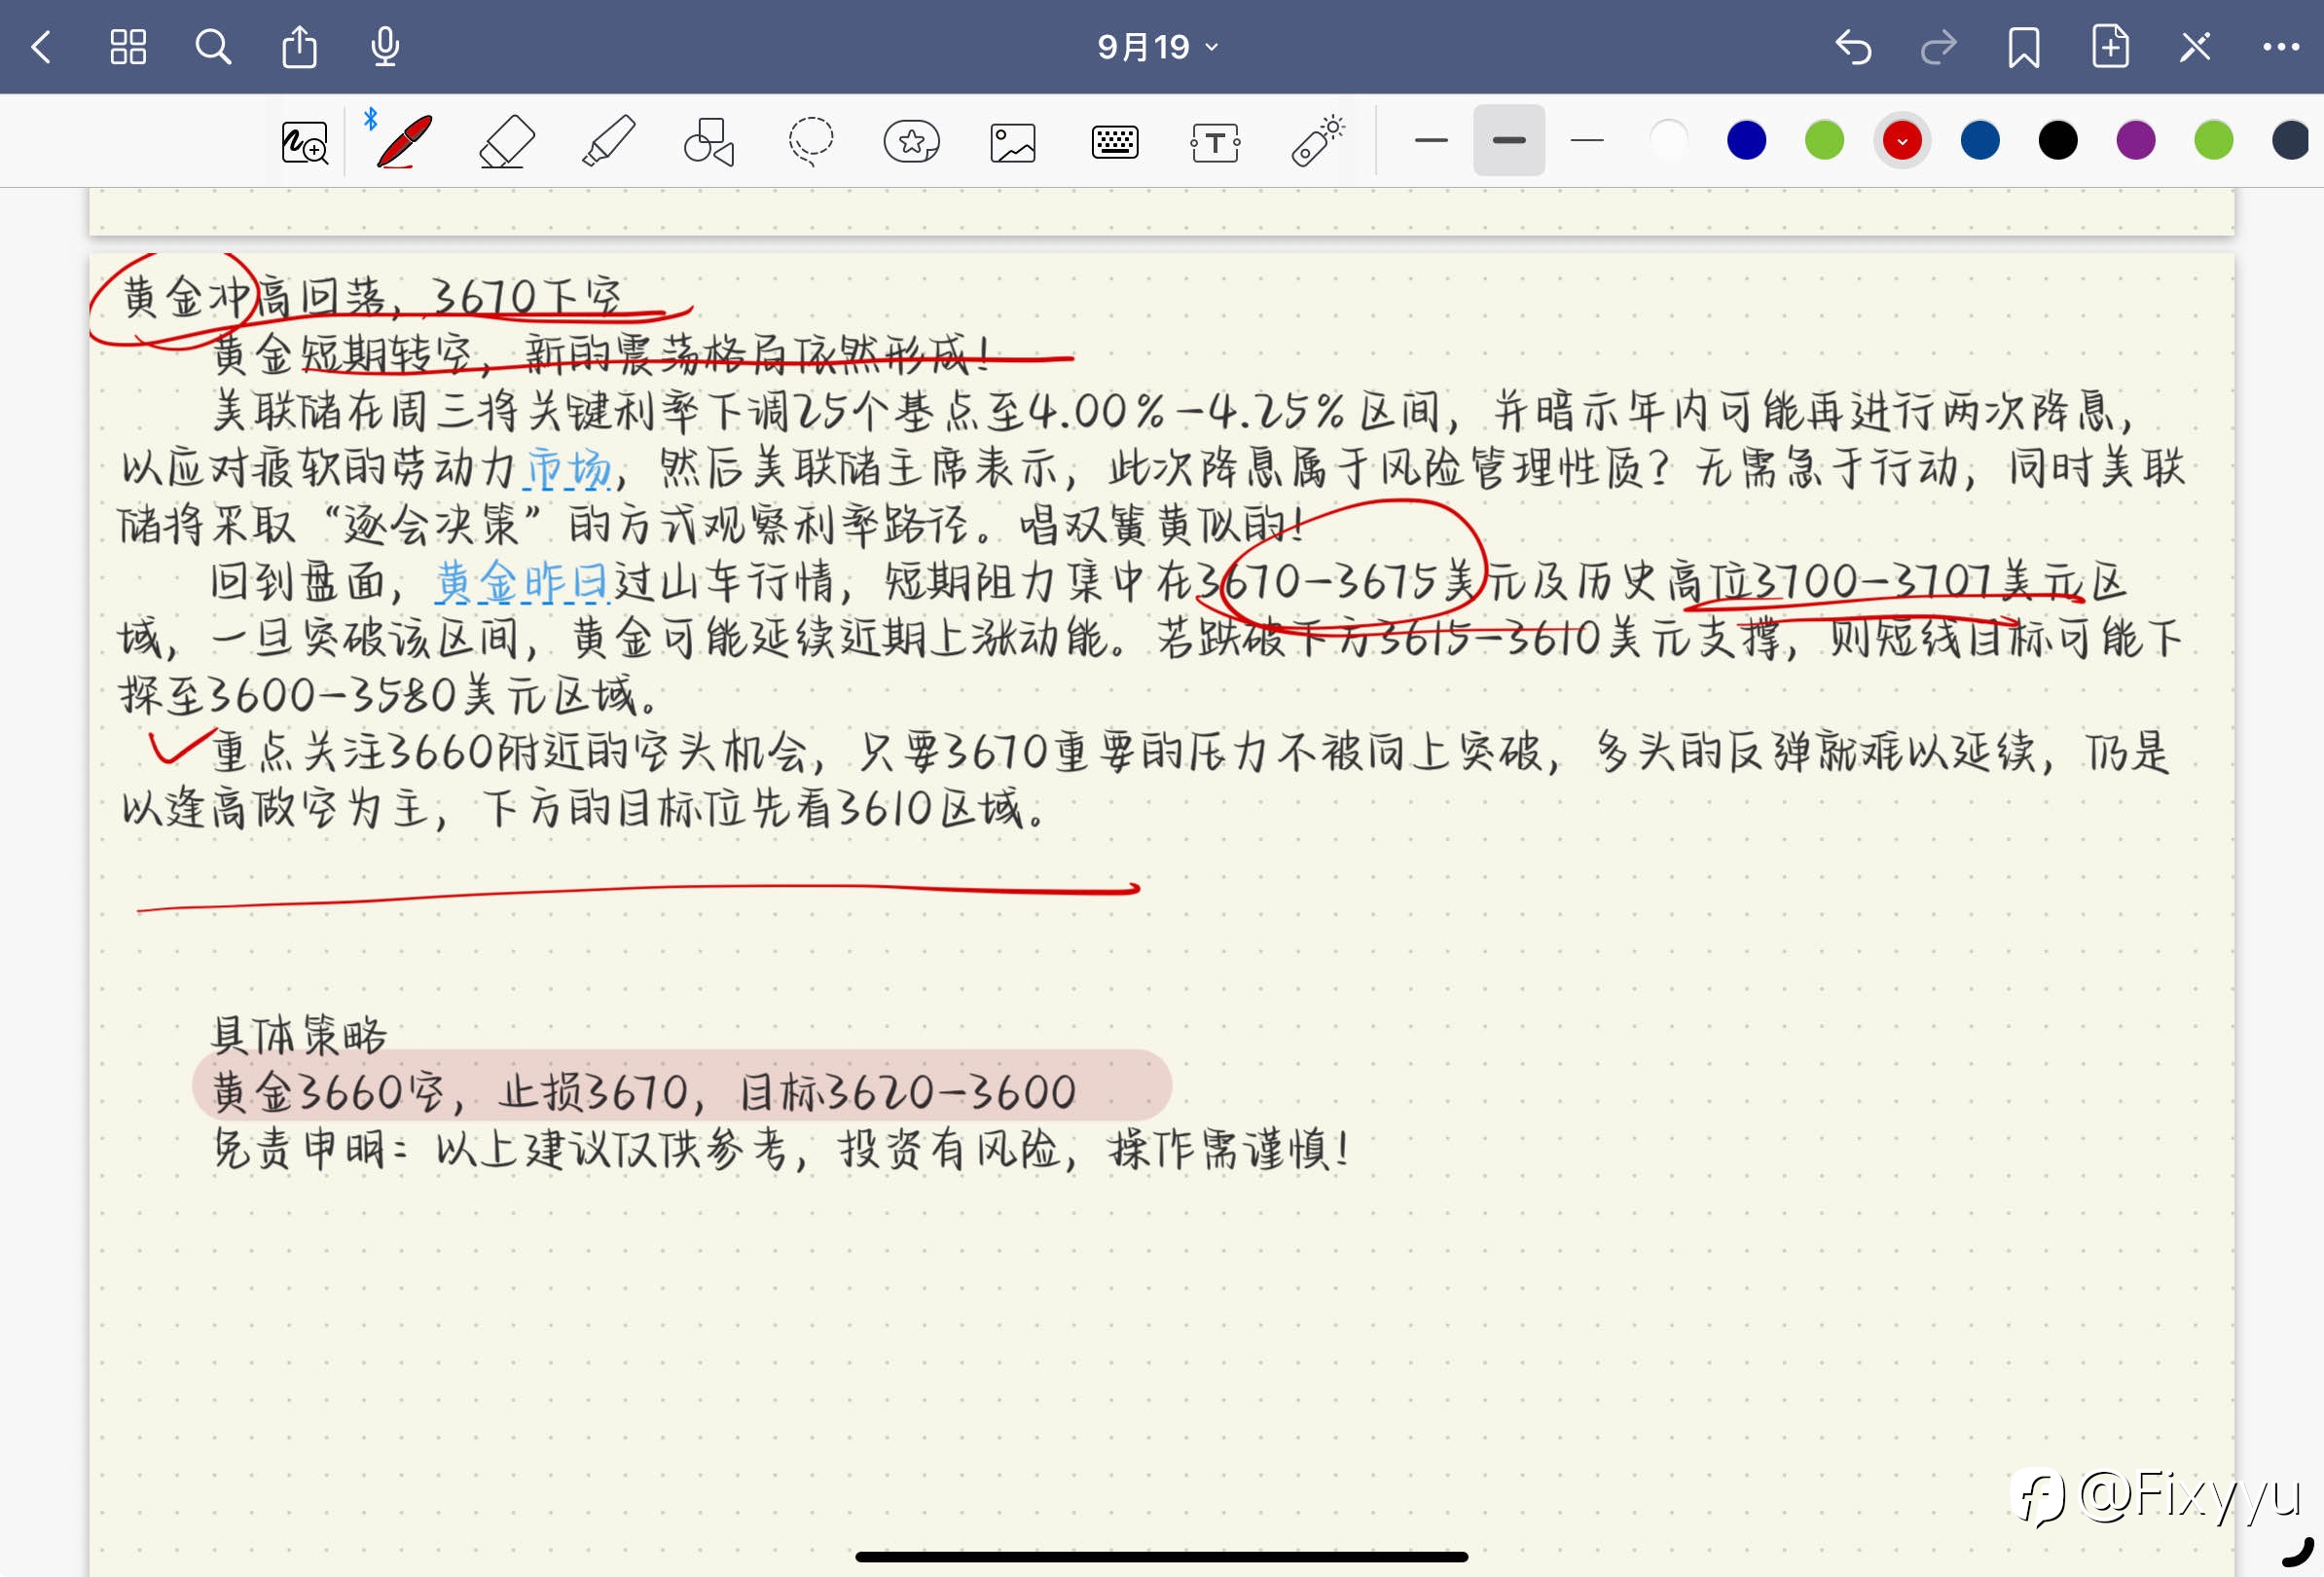
Task: Open the Shapes tool
Action: pos(709,141)
